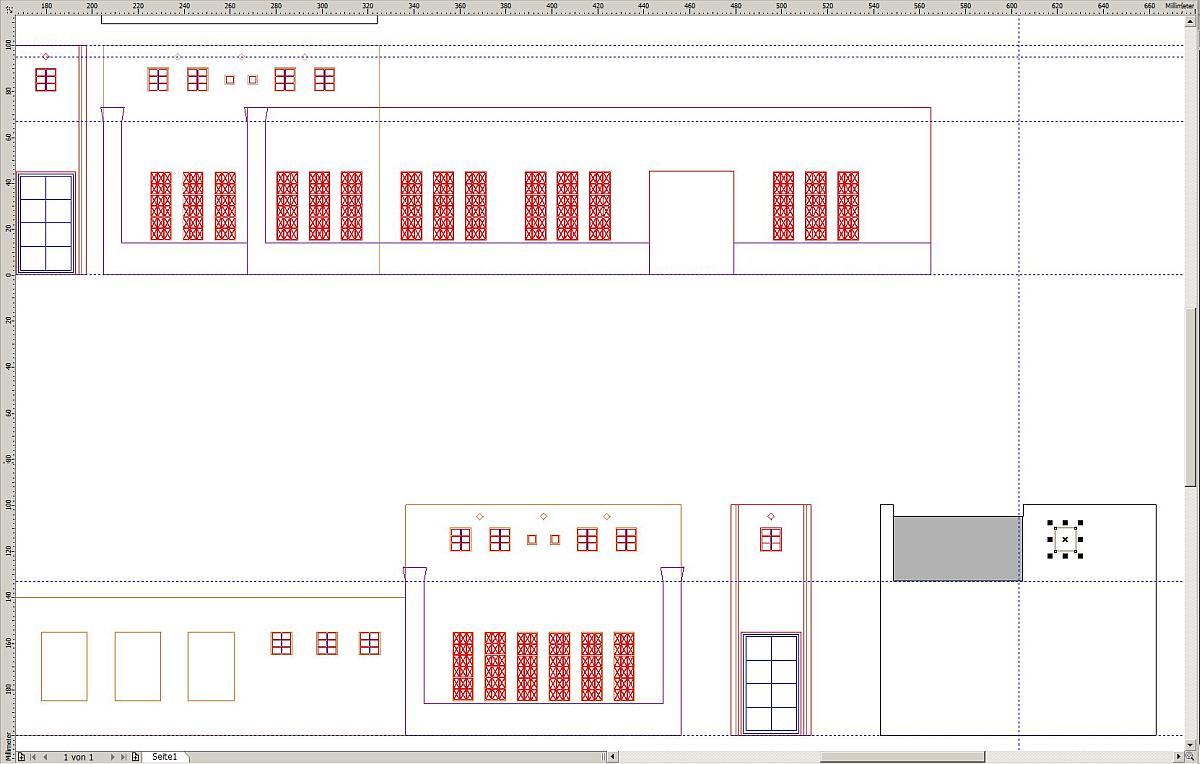Go to the first page using navigation arrow

pyautogui.click(x=33, y=757)
